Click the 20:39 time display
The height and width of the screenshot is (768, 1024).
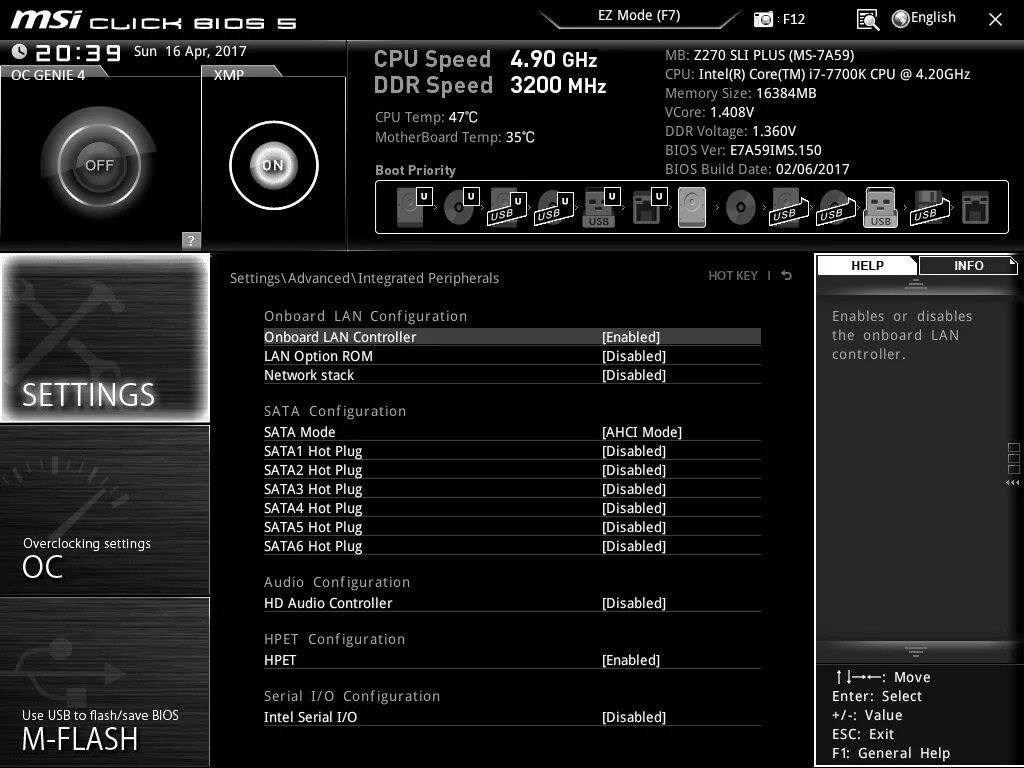78,52
